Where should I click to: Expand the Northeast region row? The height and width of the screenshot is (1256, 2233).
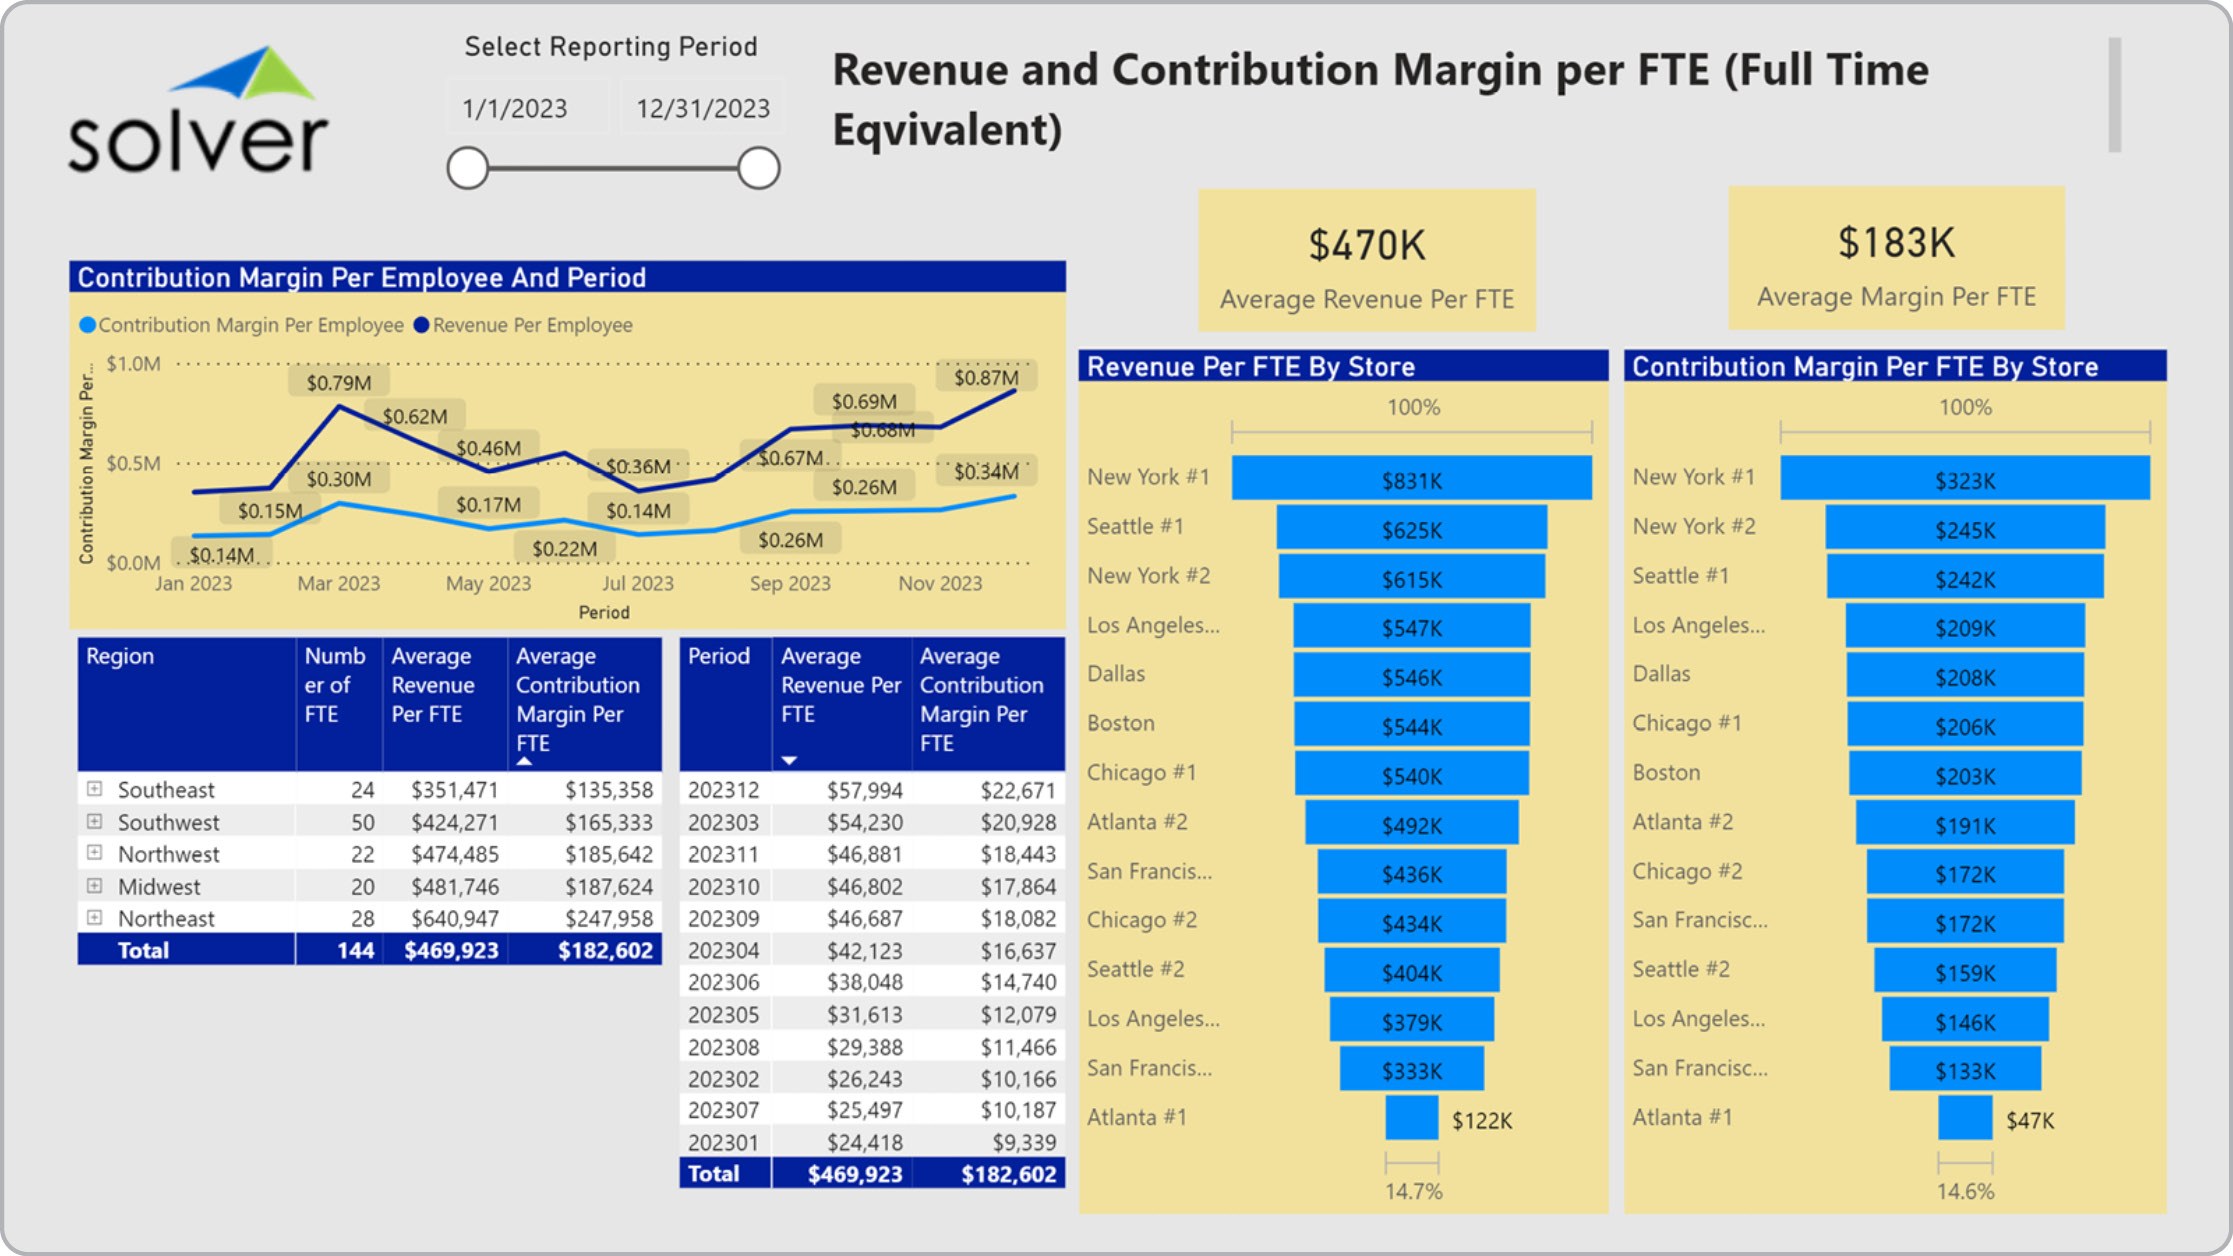[x=94, y=917]
